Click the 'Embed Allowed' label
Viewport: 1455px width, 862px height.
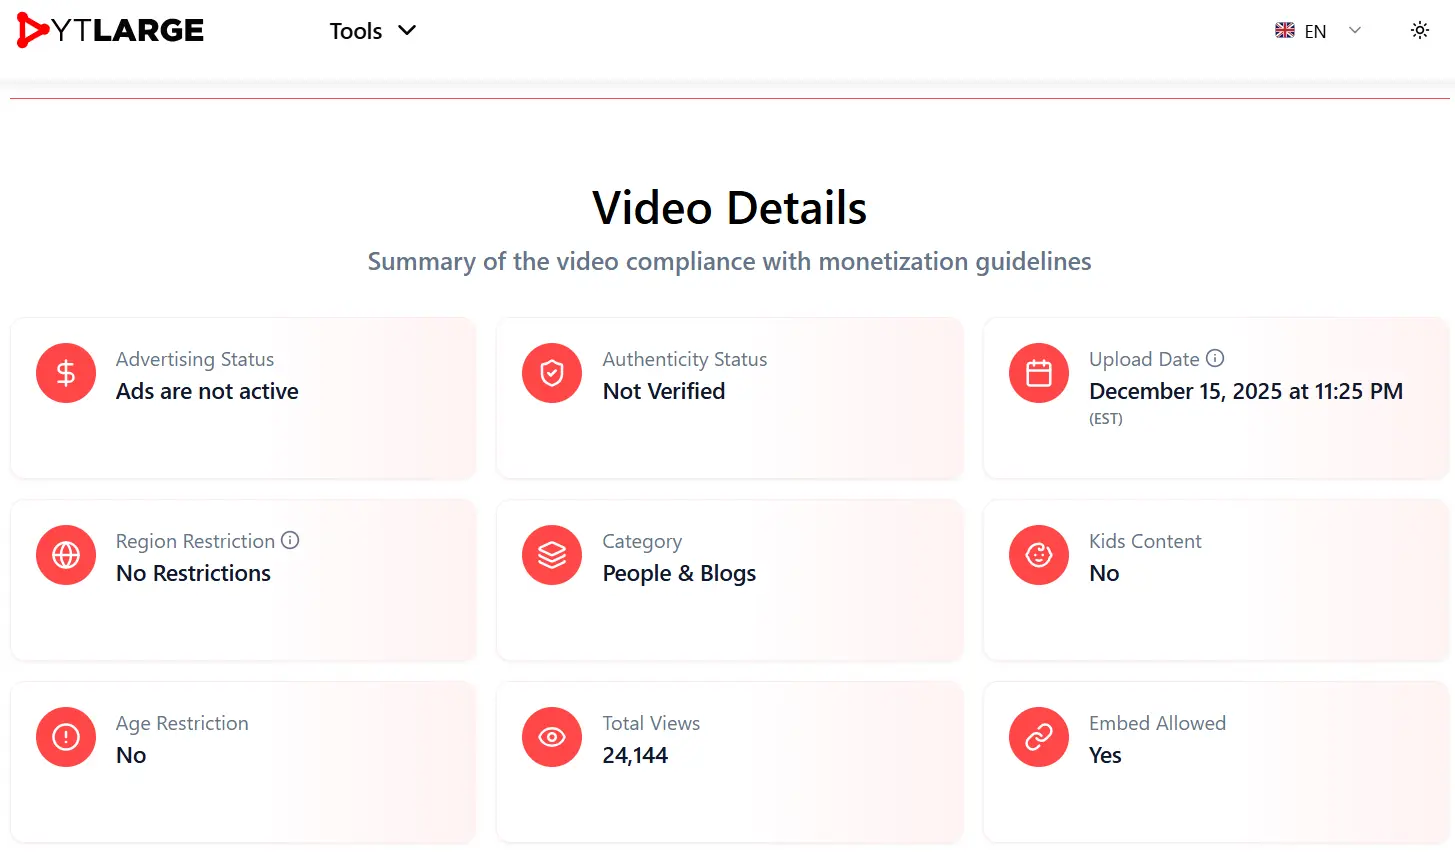[1157, 723]
